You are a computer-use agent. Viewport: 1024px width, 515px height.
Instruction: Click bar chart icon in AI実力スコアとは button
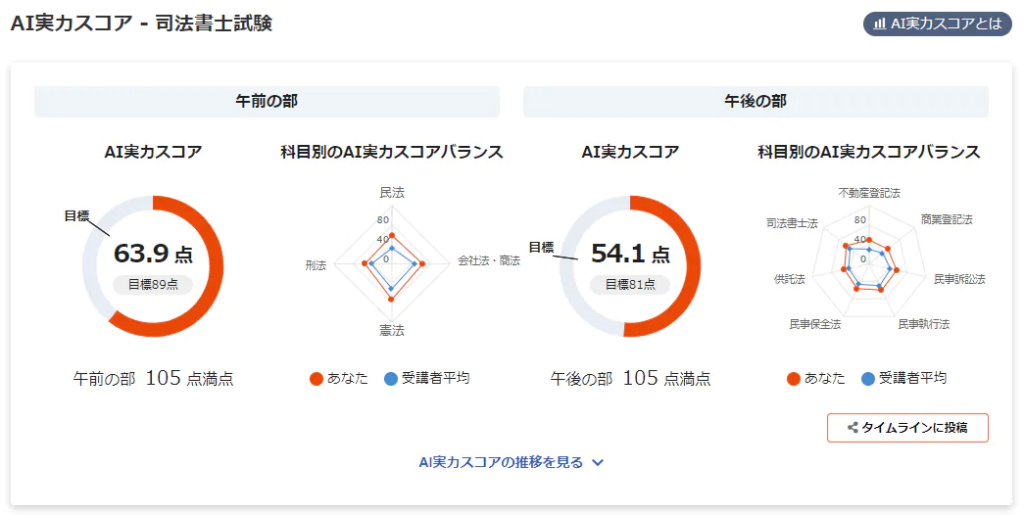pos(880,24)
